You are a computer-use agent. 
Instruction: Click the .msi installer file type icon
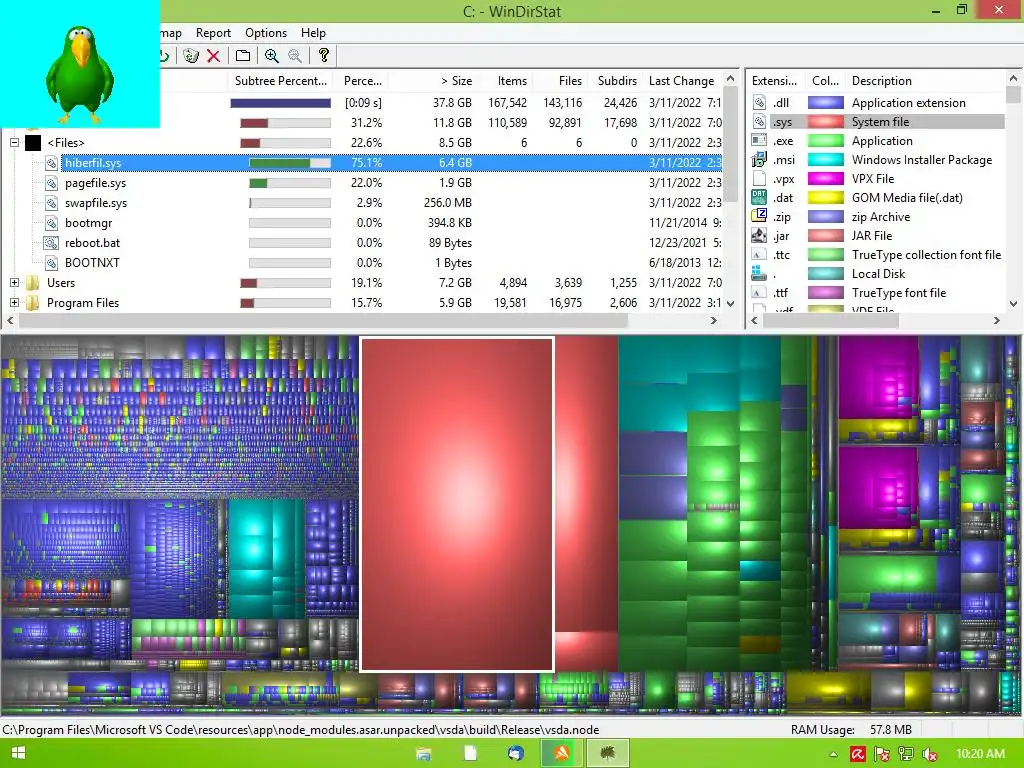(x=759, y=159)
